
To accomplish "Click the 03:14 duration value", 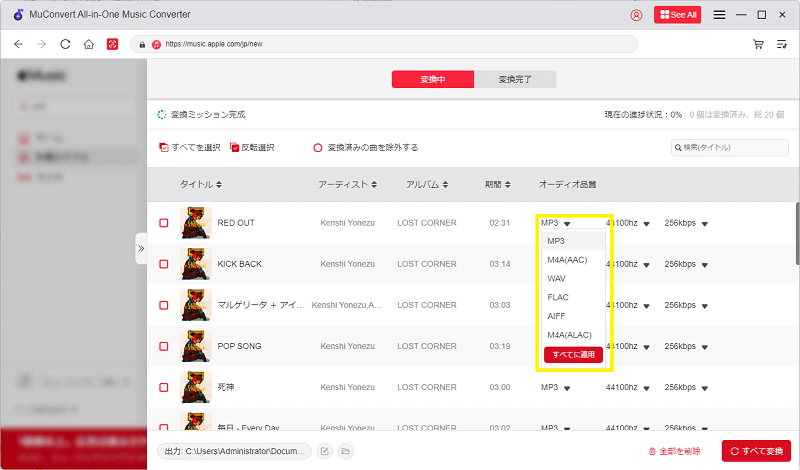I will tap(499, 264).
